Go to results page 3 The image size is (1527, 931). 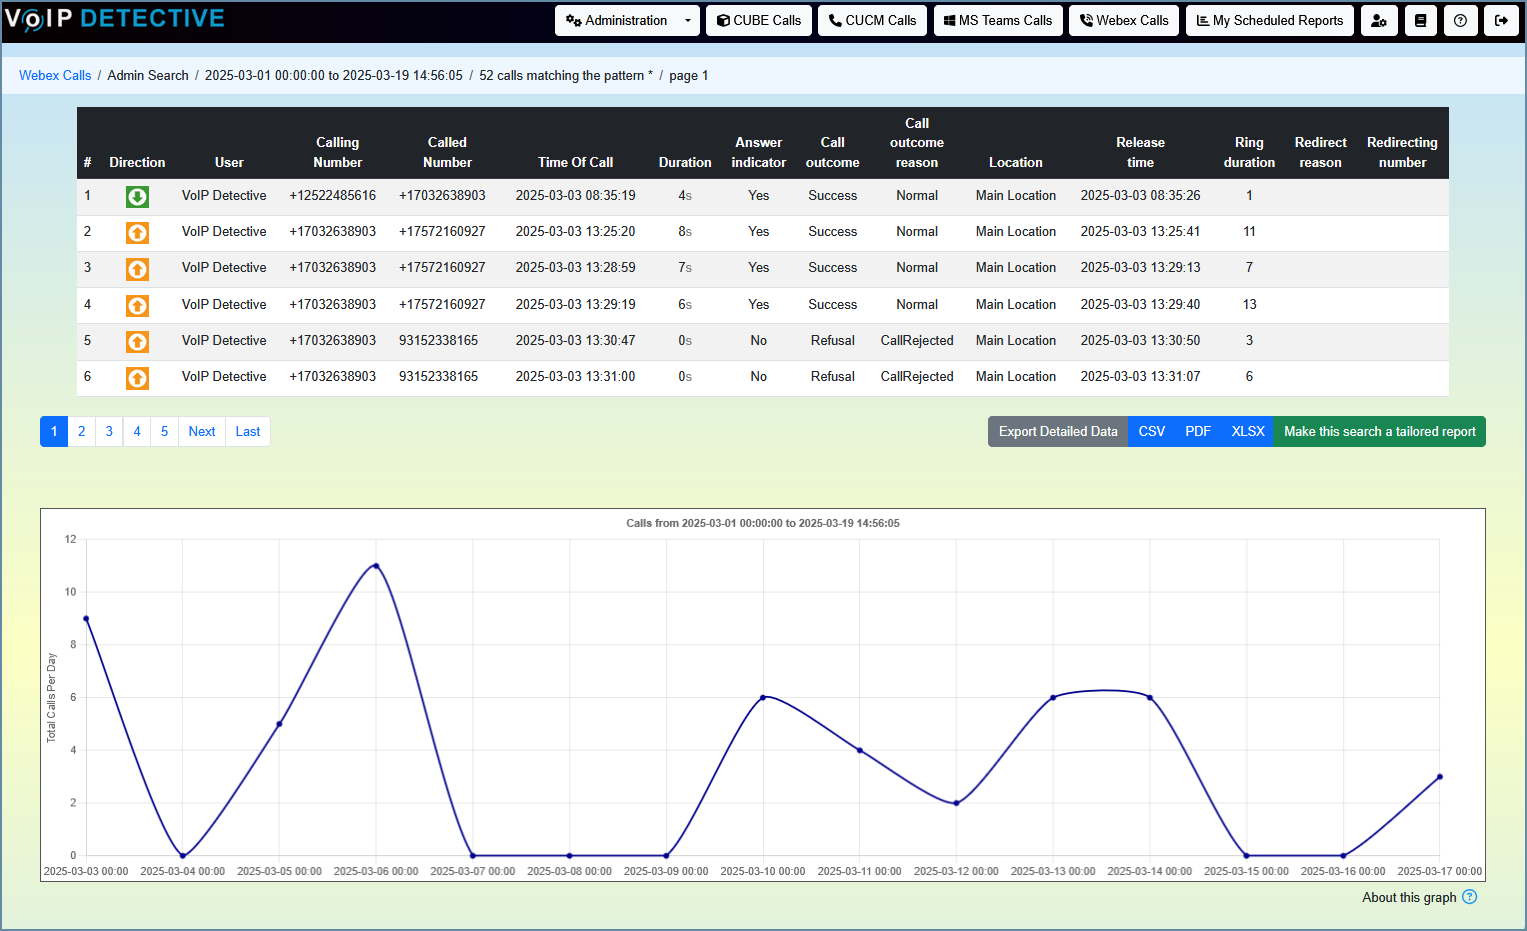tap(109, 431)
